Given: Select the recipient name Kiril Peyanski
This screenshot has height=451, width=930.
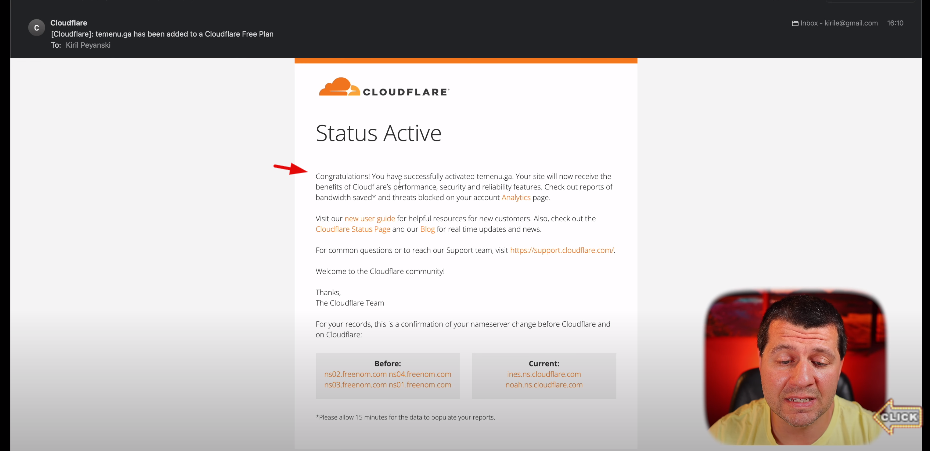Looking at the screenshot, I should 88,45.
